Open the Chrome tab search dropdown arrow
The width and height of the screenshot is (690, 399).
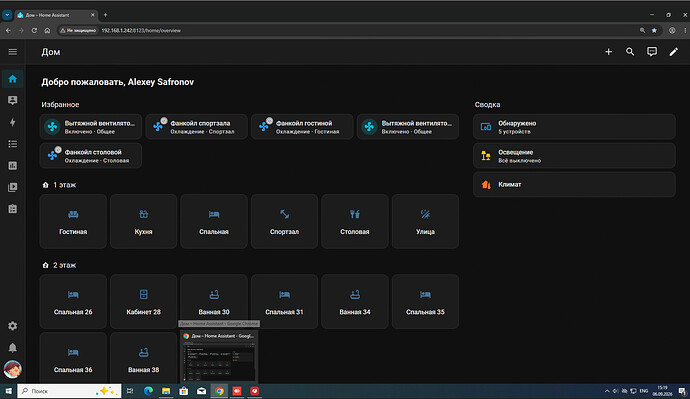click(x=7, y=15)
